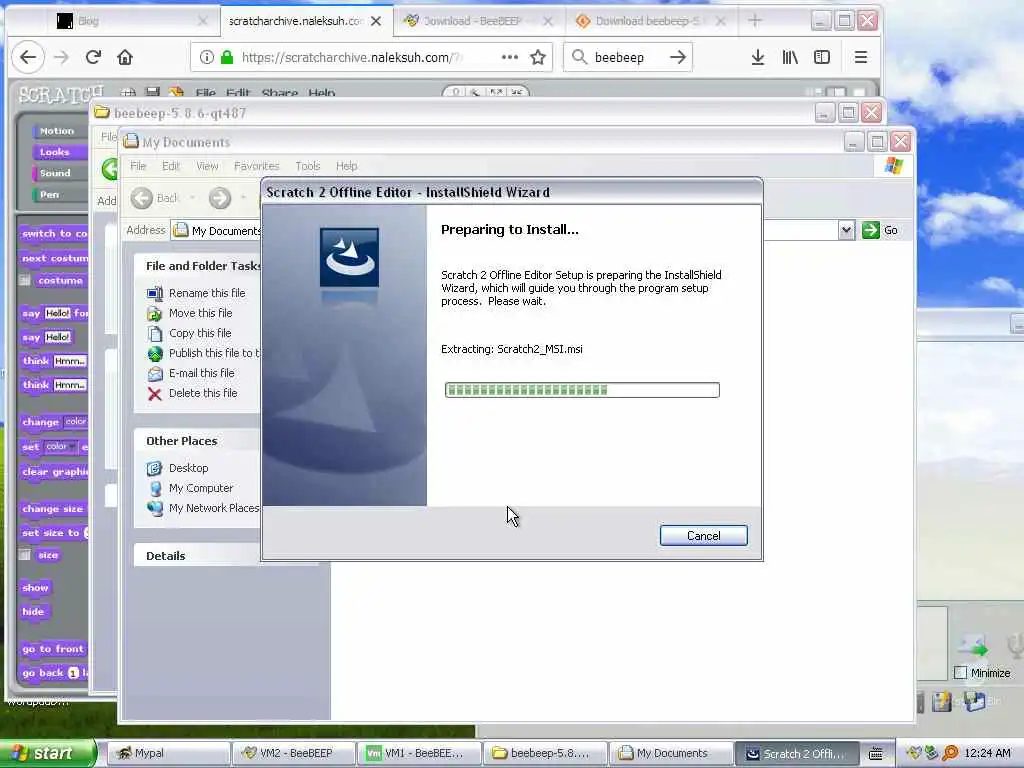This screenshot has width=1024, height=768.
Task: Click the show block in Scratch
Action: click(35, 587)
